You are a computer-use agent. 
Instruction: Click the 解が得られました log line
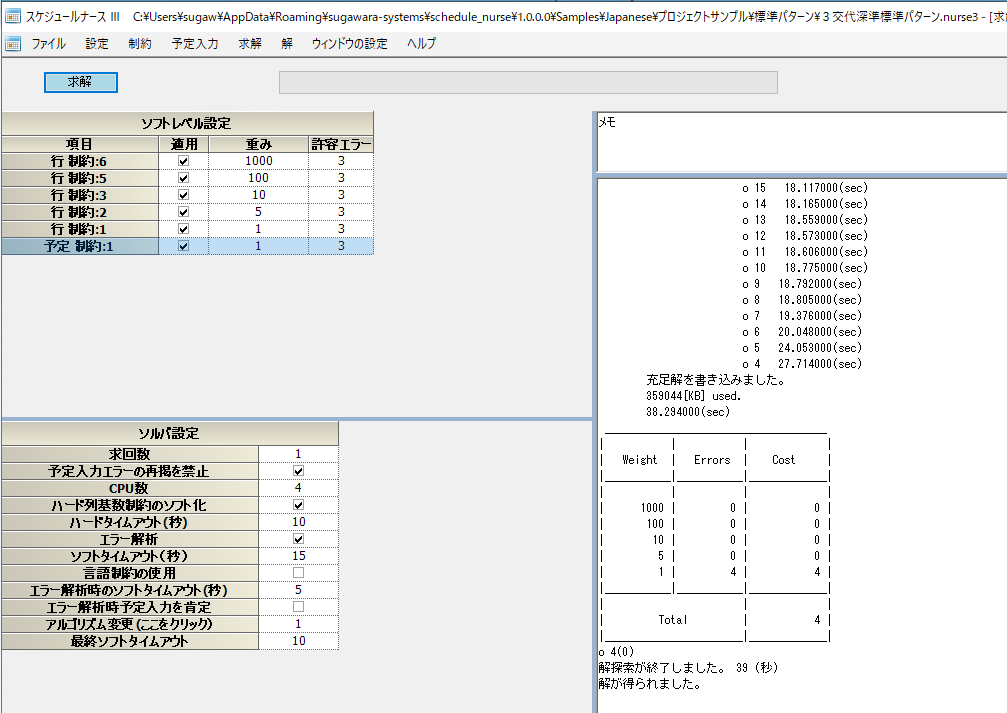pos(649,684)
